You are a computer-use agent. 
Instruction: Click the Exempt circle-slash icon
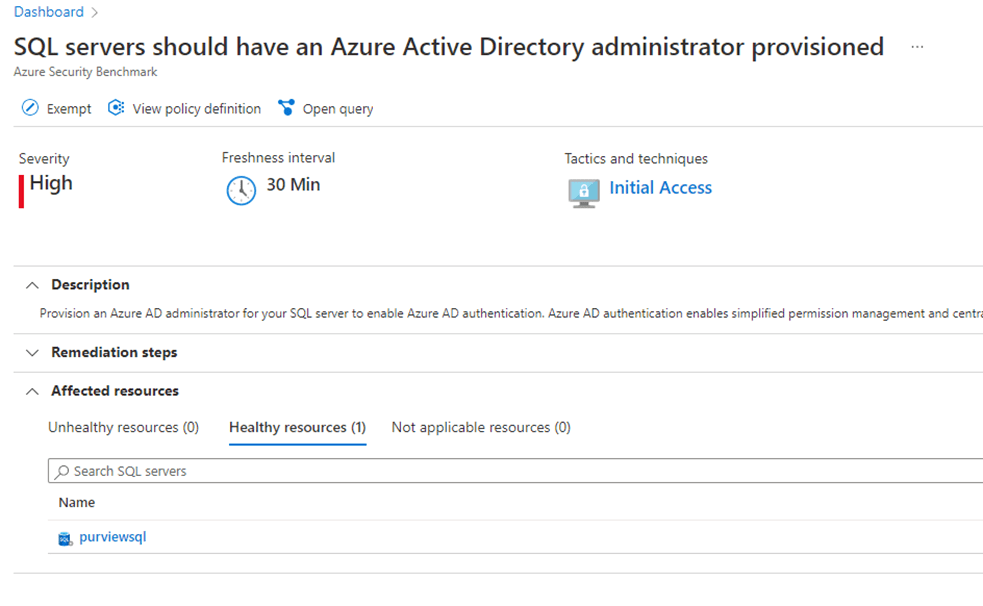tap(30, 108)
